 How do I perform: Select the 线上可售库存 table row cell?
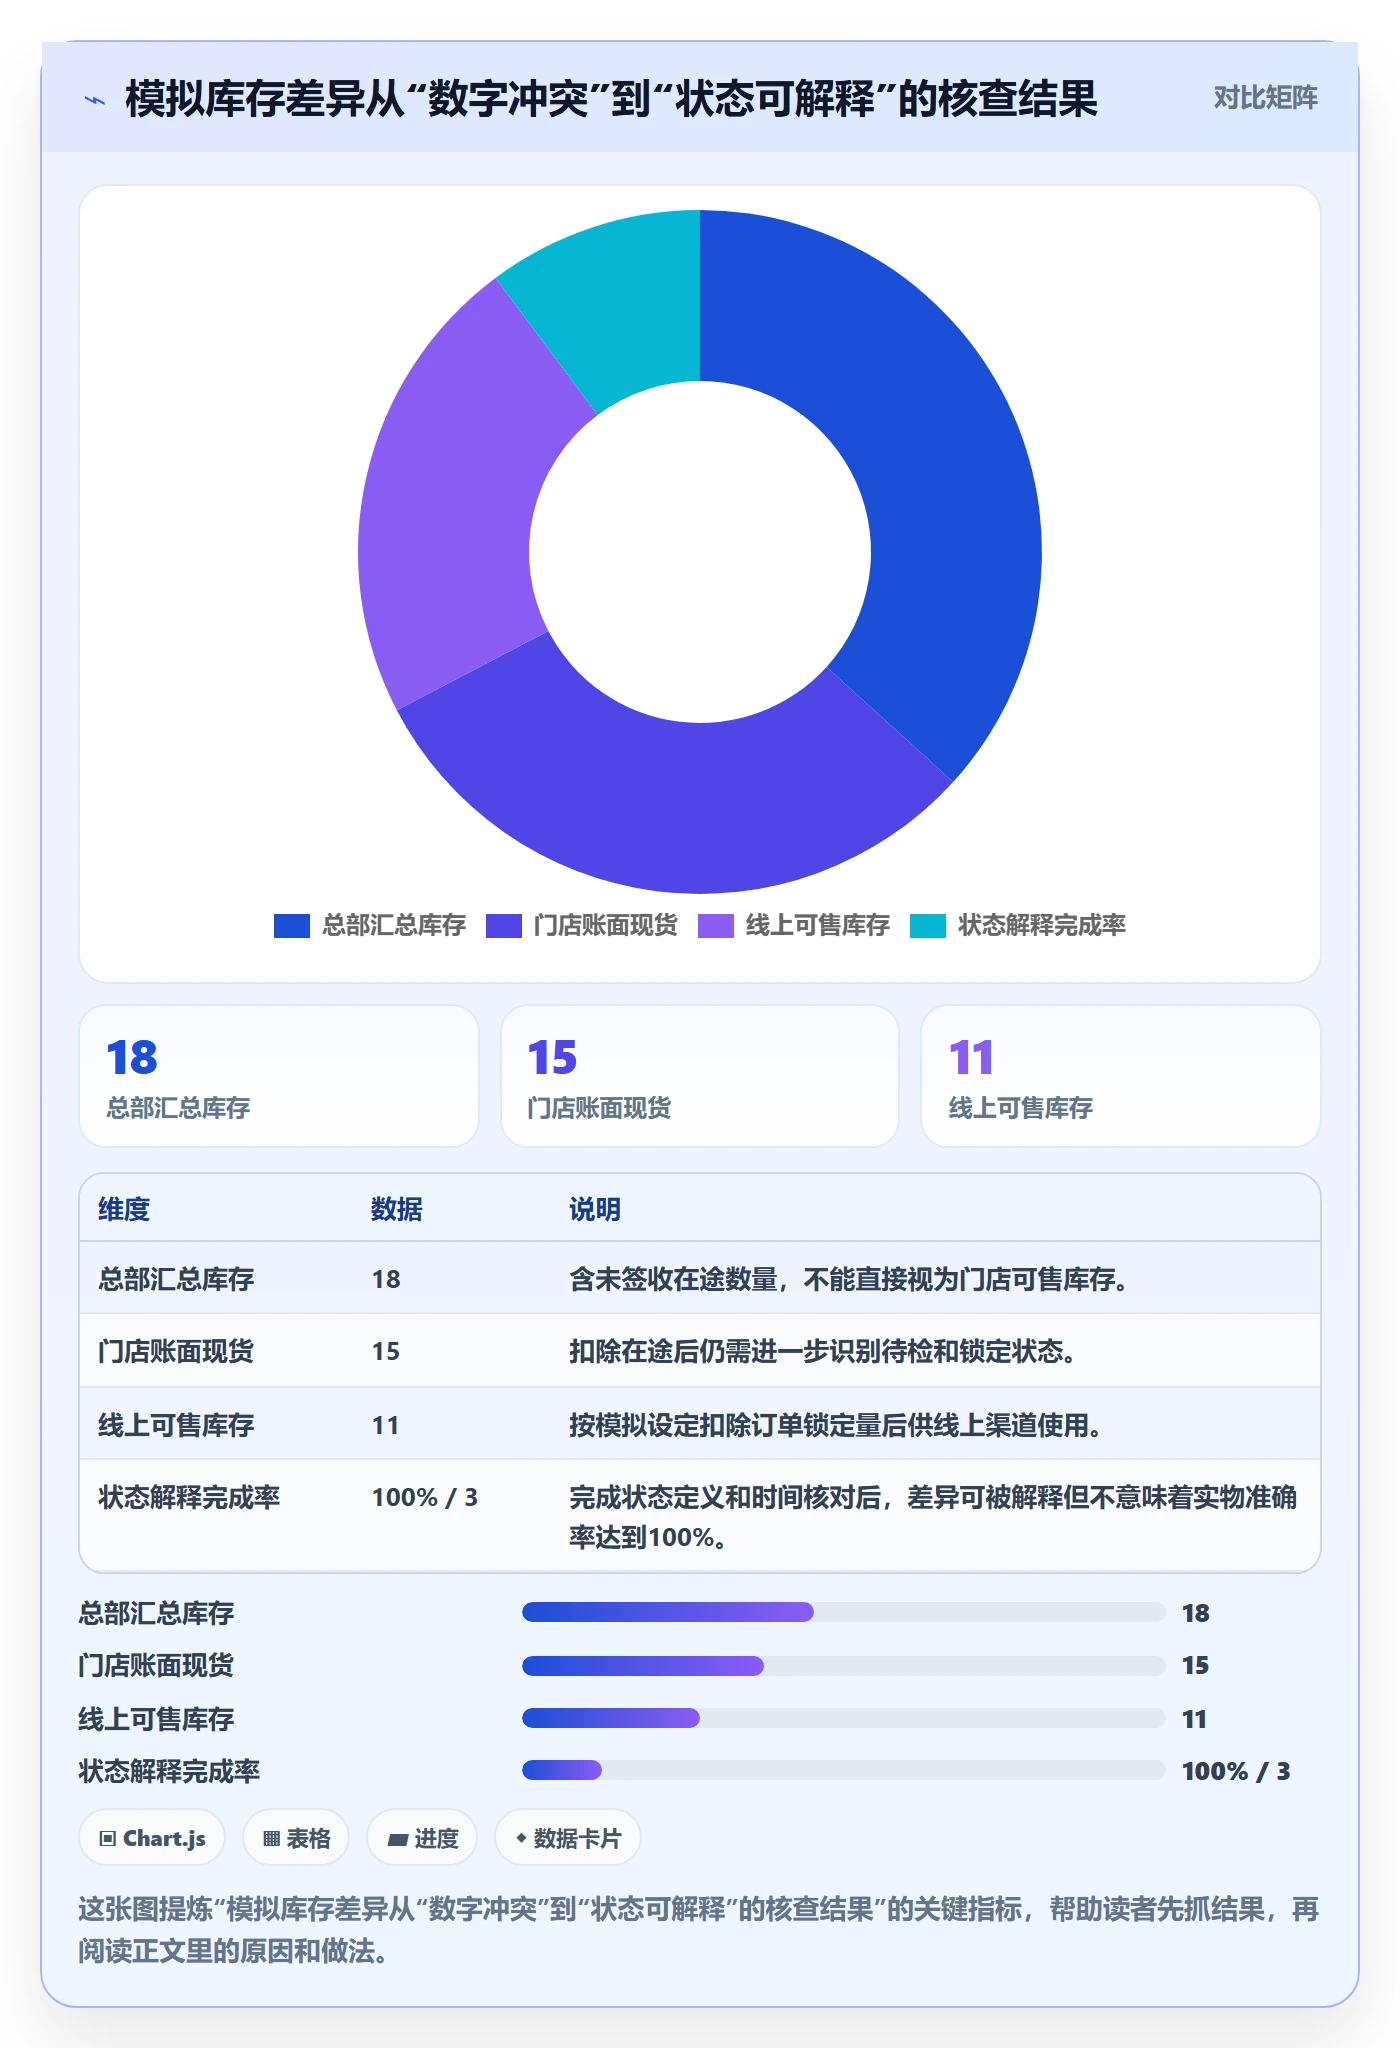(x=176, y=1425)
